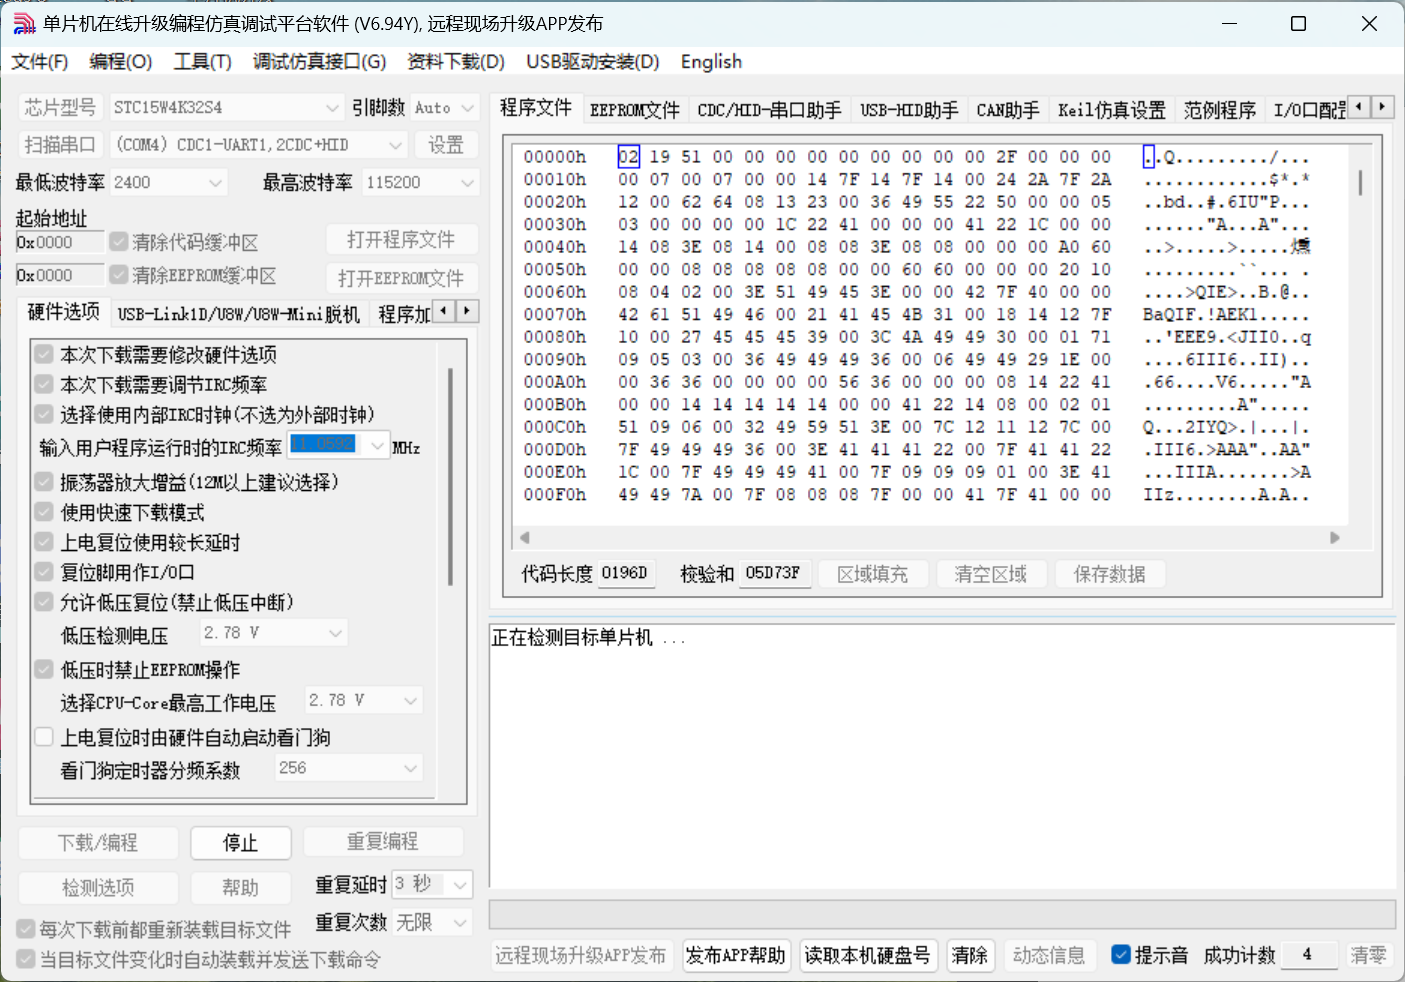
Task: Click hex view vertical scrollbar thumb
Action: click(1360, 182)
